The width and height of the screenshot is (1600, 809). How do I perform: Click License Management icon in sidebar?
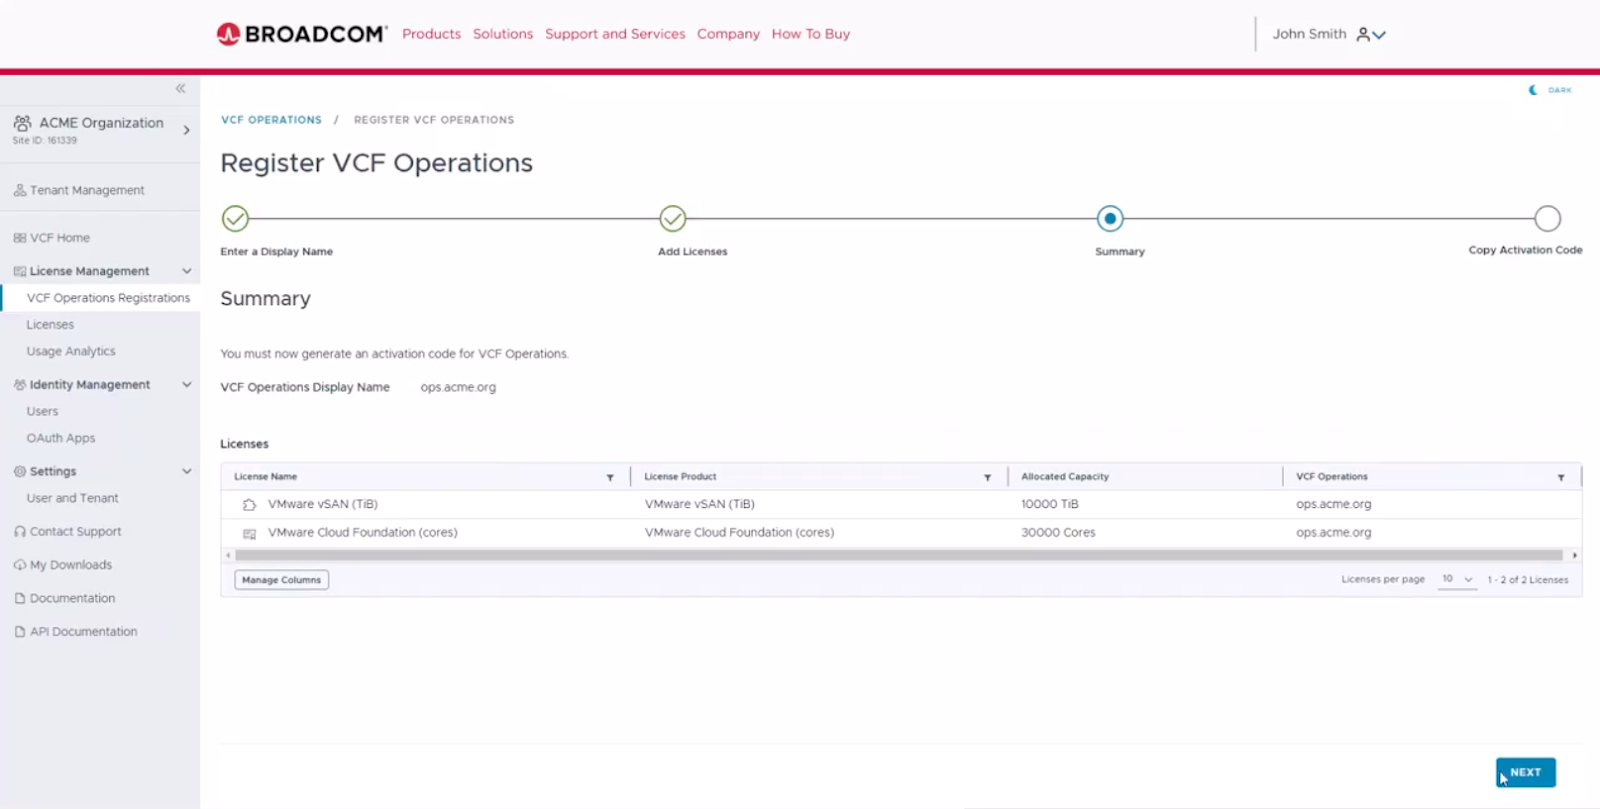[20, 271]
